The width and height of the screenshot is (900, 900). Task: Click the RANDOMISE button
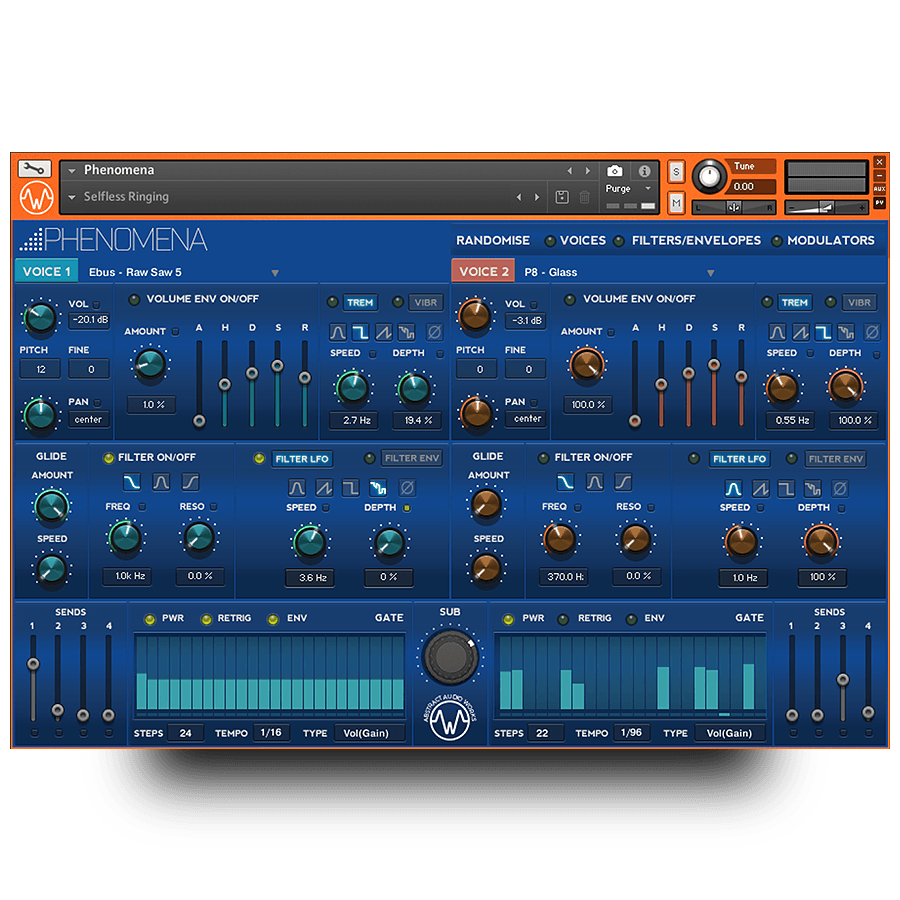point(493,240)
